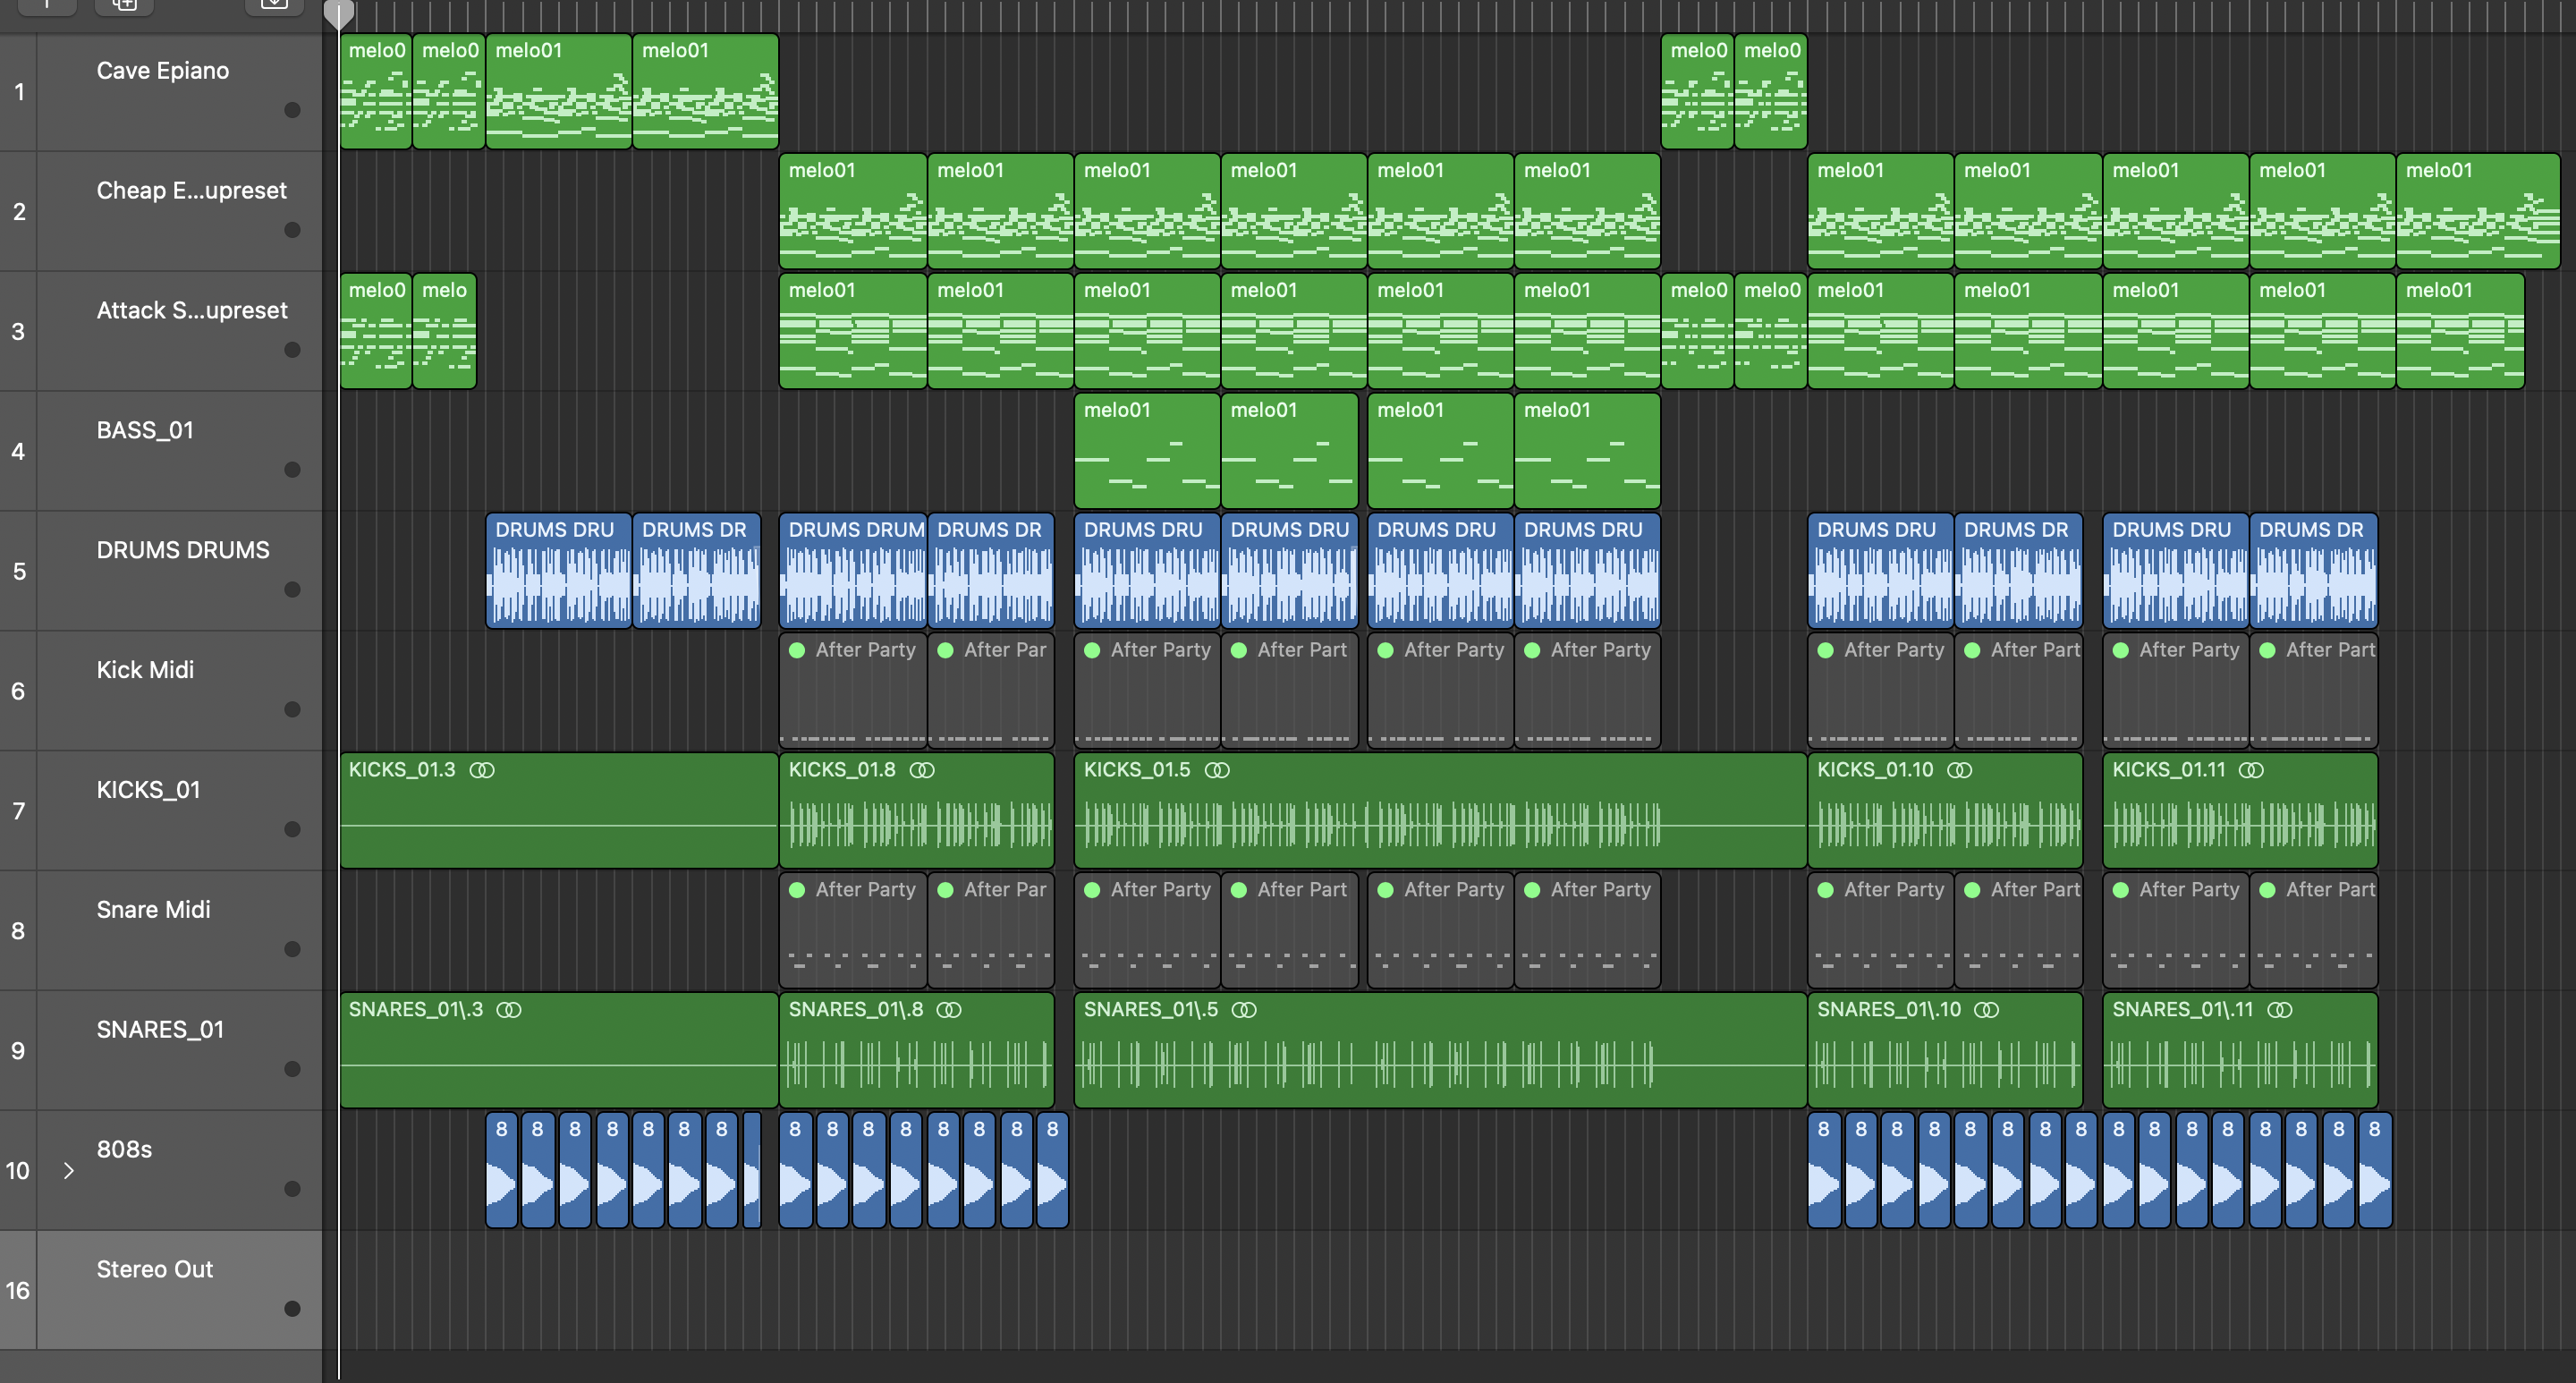The image size is (2576, 1383).
Task: Select the DRUMS DRUMS track name
Action: pyautogui.click(x=183, y=550)
